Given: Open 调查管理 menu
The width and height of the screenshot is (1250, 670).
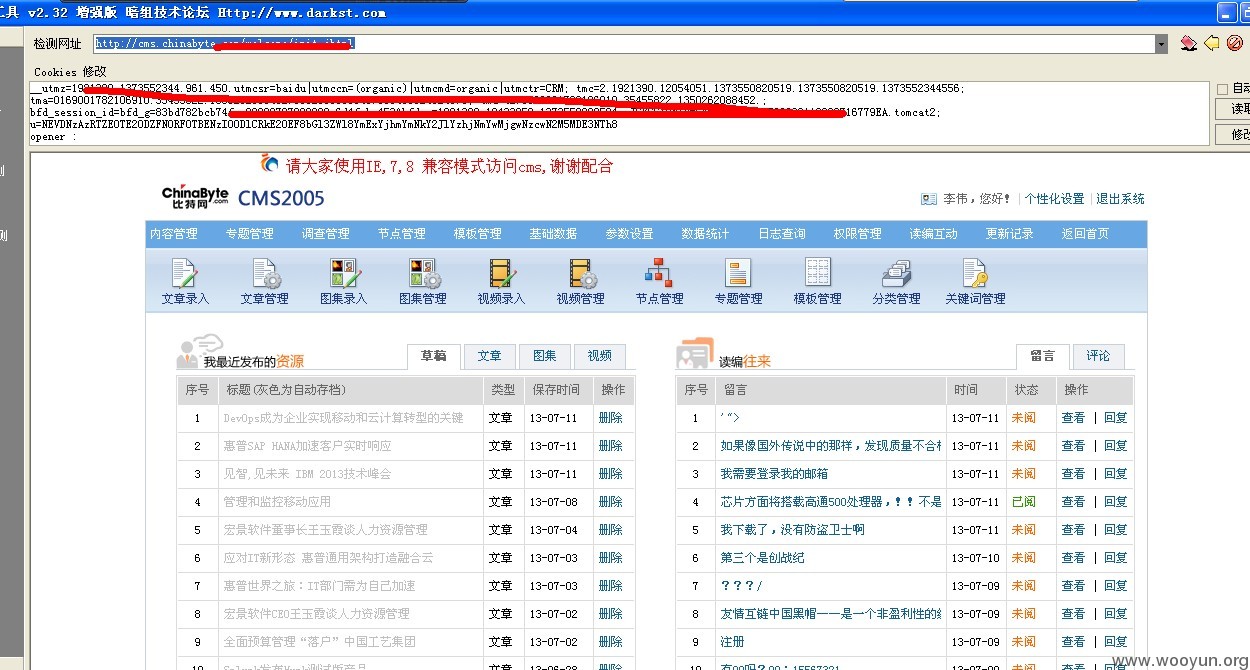Looking at the screenshot, I should pyautogui.click(x=326, y=234).
